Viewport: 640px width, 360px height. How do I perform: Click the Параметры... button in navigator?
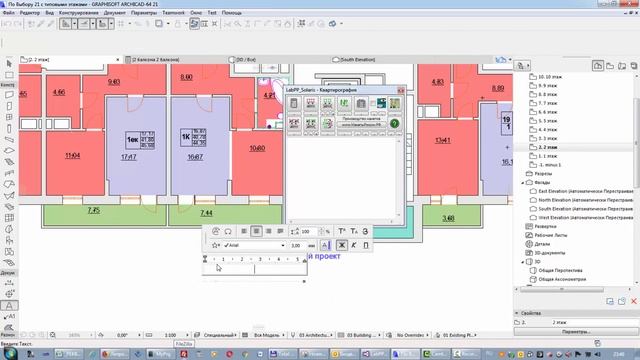pyautogui.click(x=576, y=332)
